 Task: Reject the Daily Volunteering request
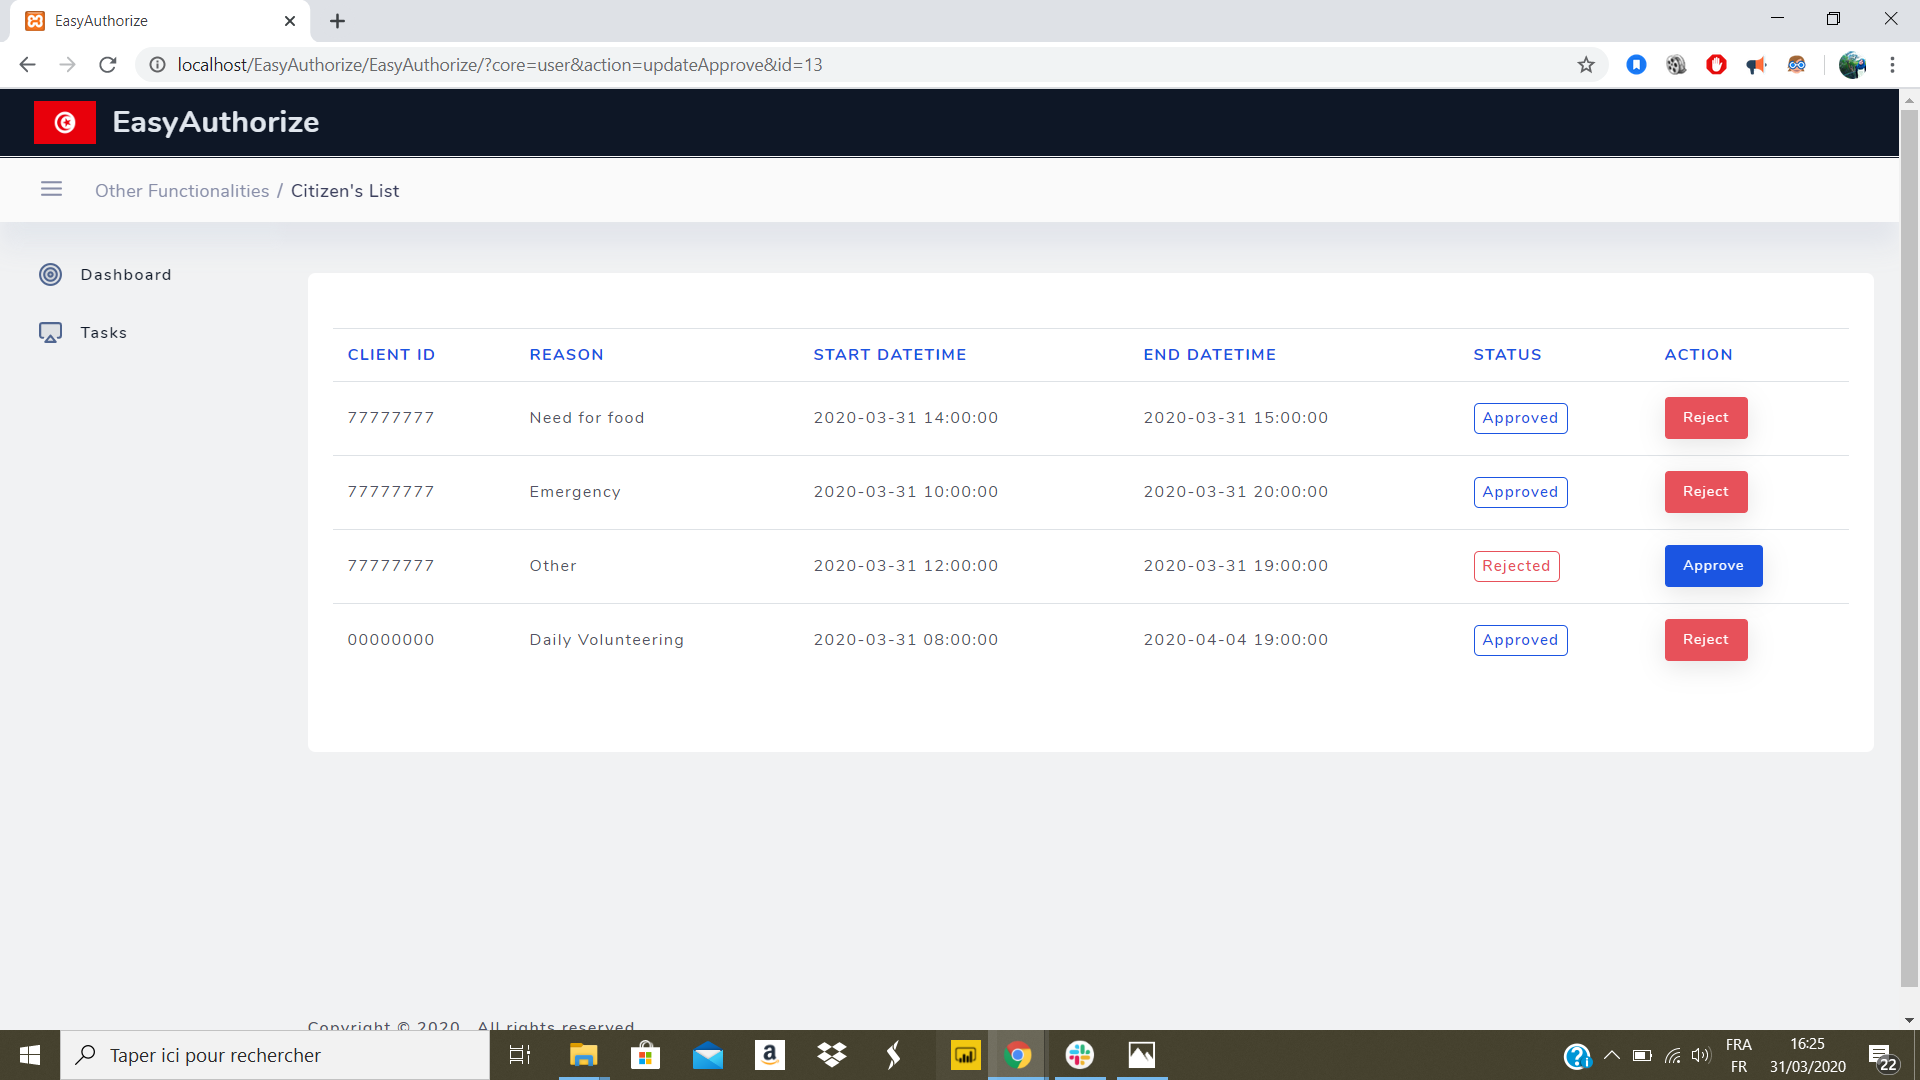pos(1705,640)
